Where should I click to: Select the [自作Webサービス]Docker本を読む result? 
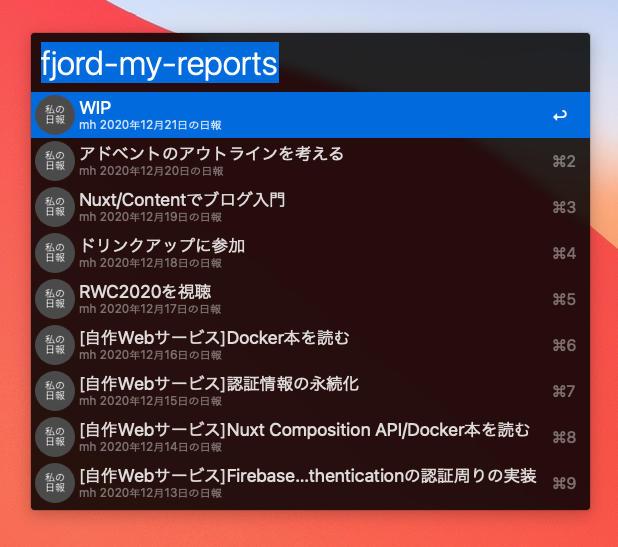310,345
